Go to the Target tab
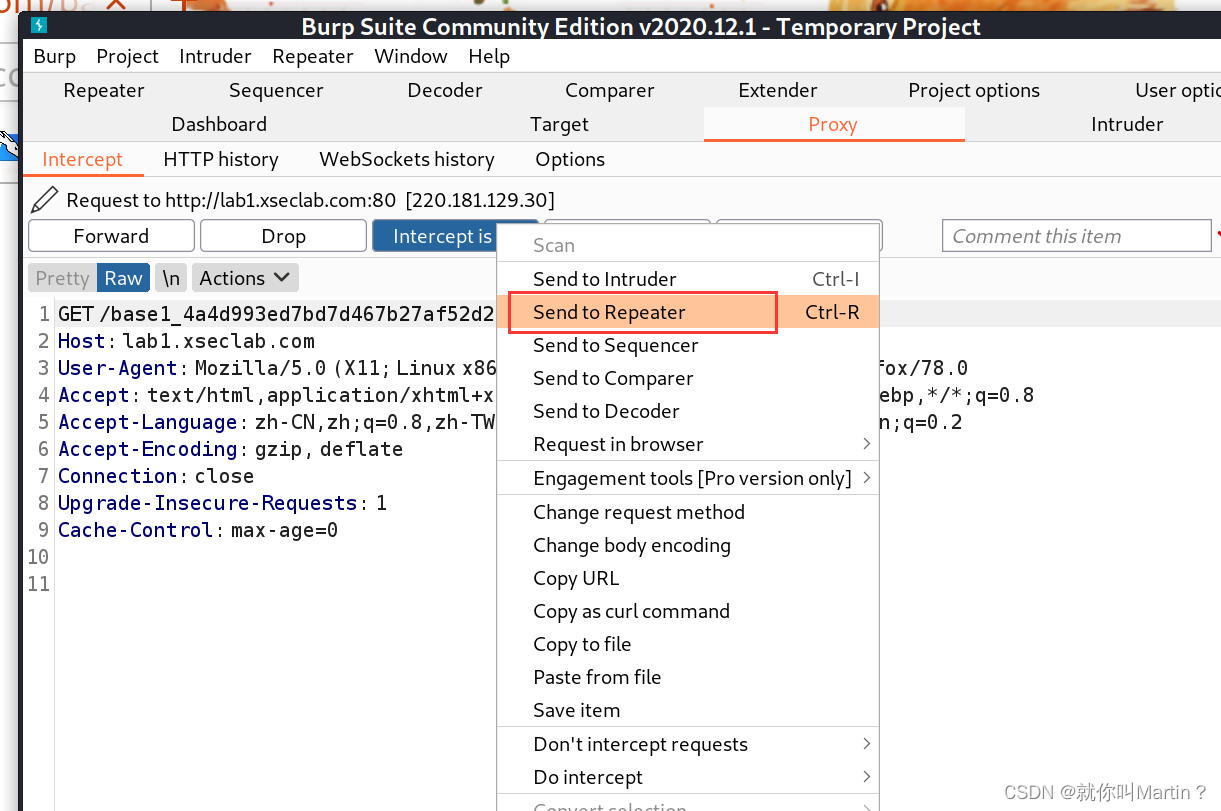 560,124
